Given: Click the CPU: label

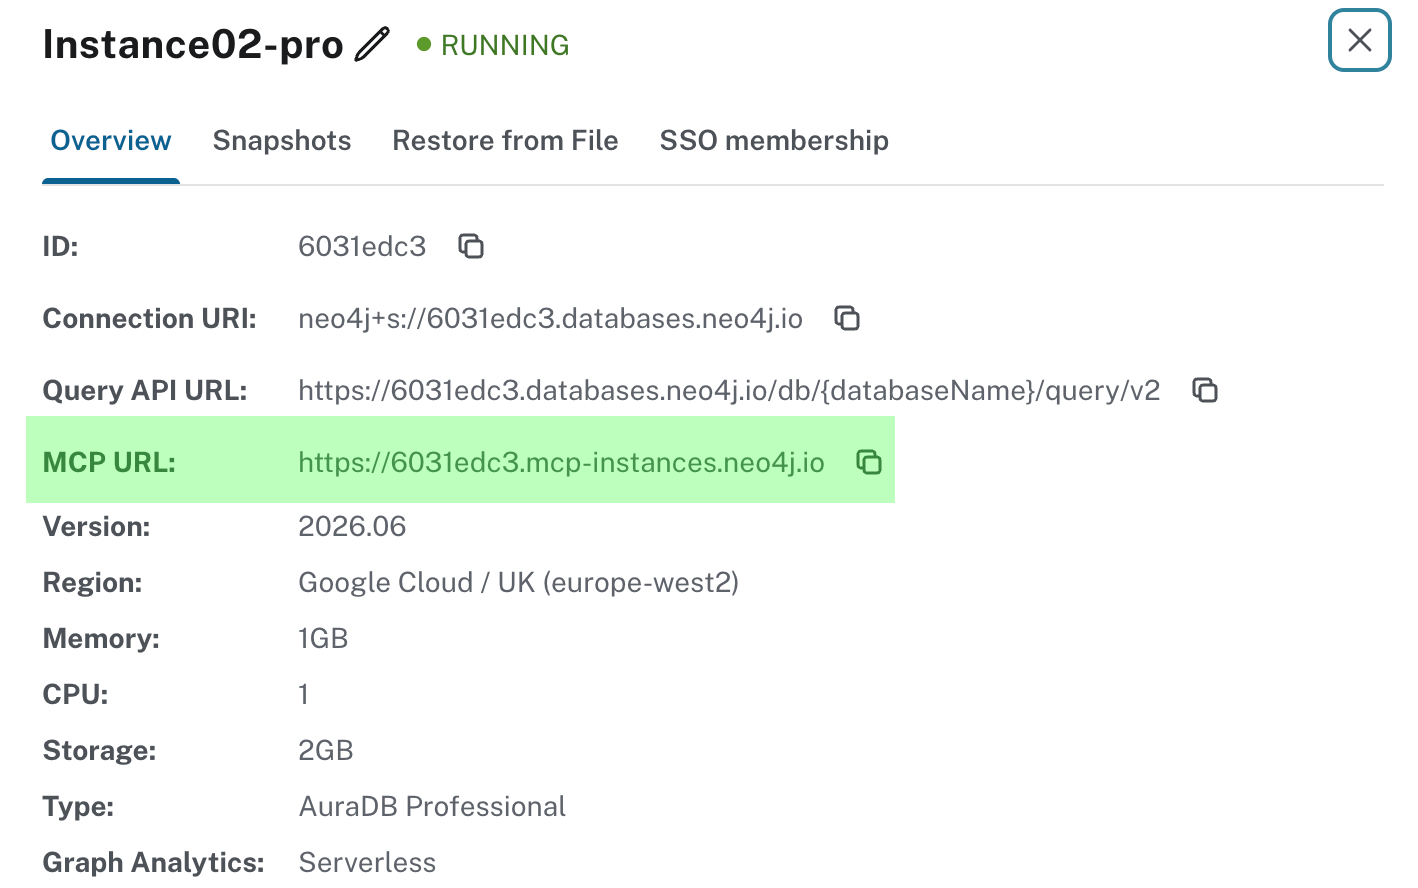Looking at the screenshot, I should (x=76, y=694).
